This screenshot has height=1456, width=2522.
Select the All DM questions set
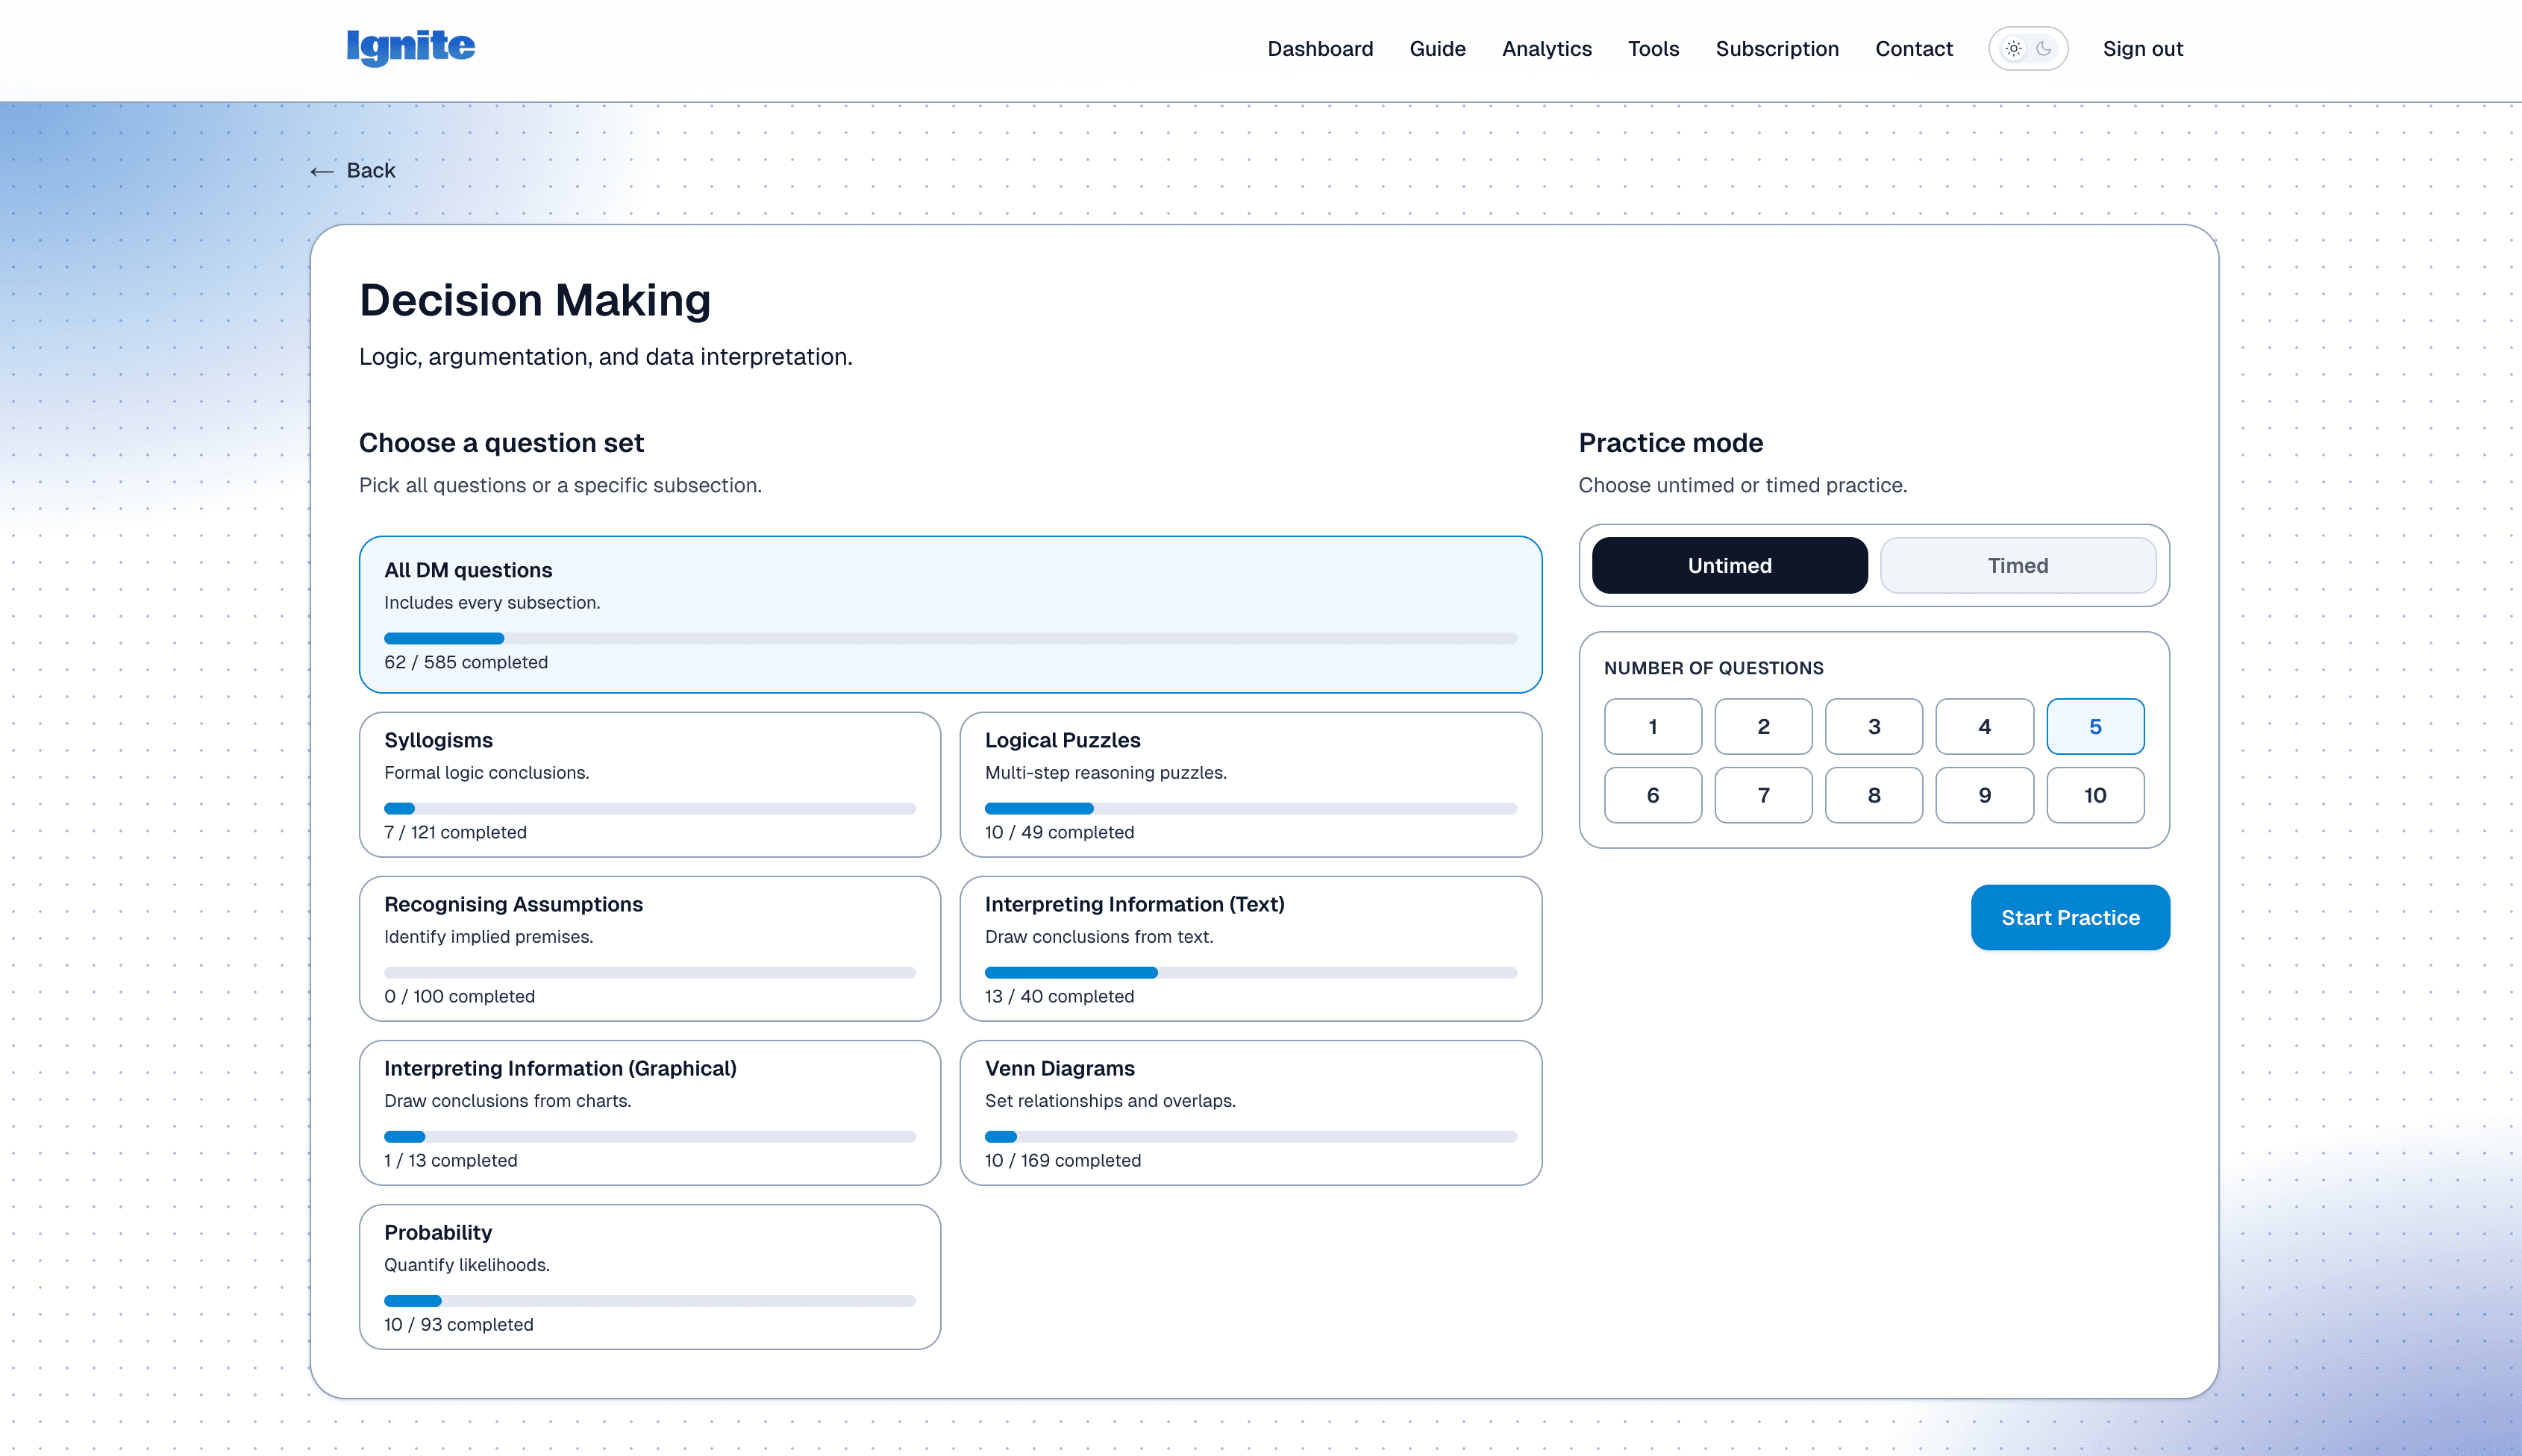[950, 615]
